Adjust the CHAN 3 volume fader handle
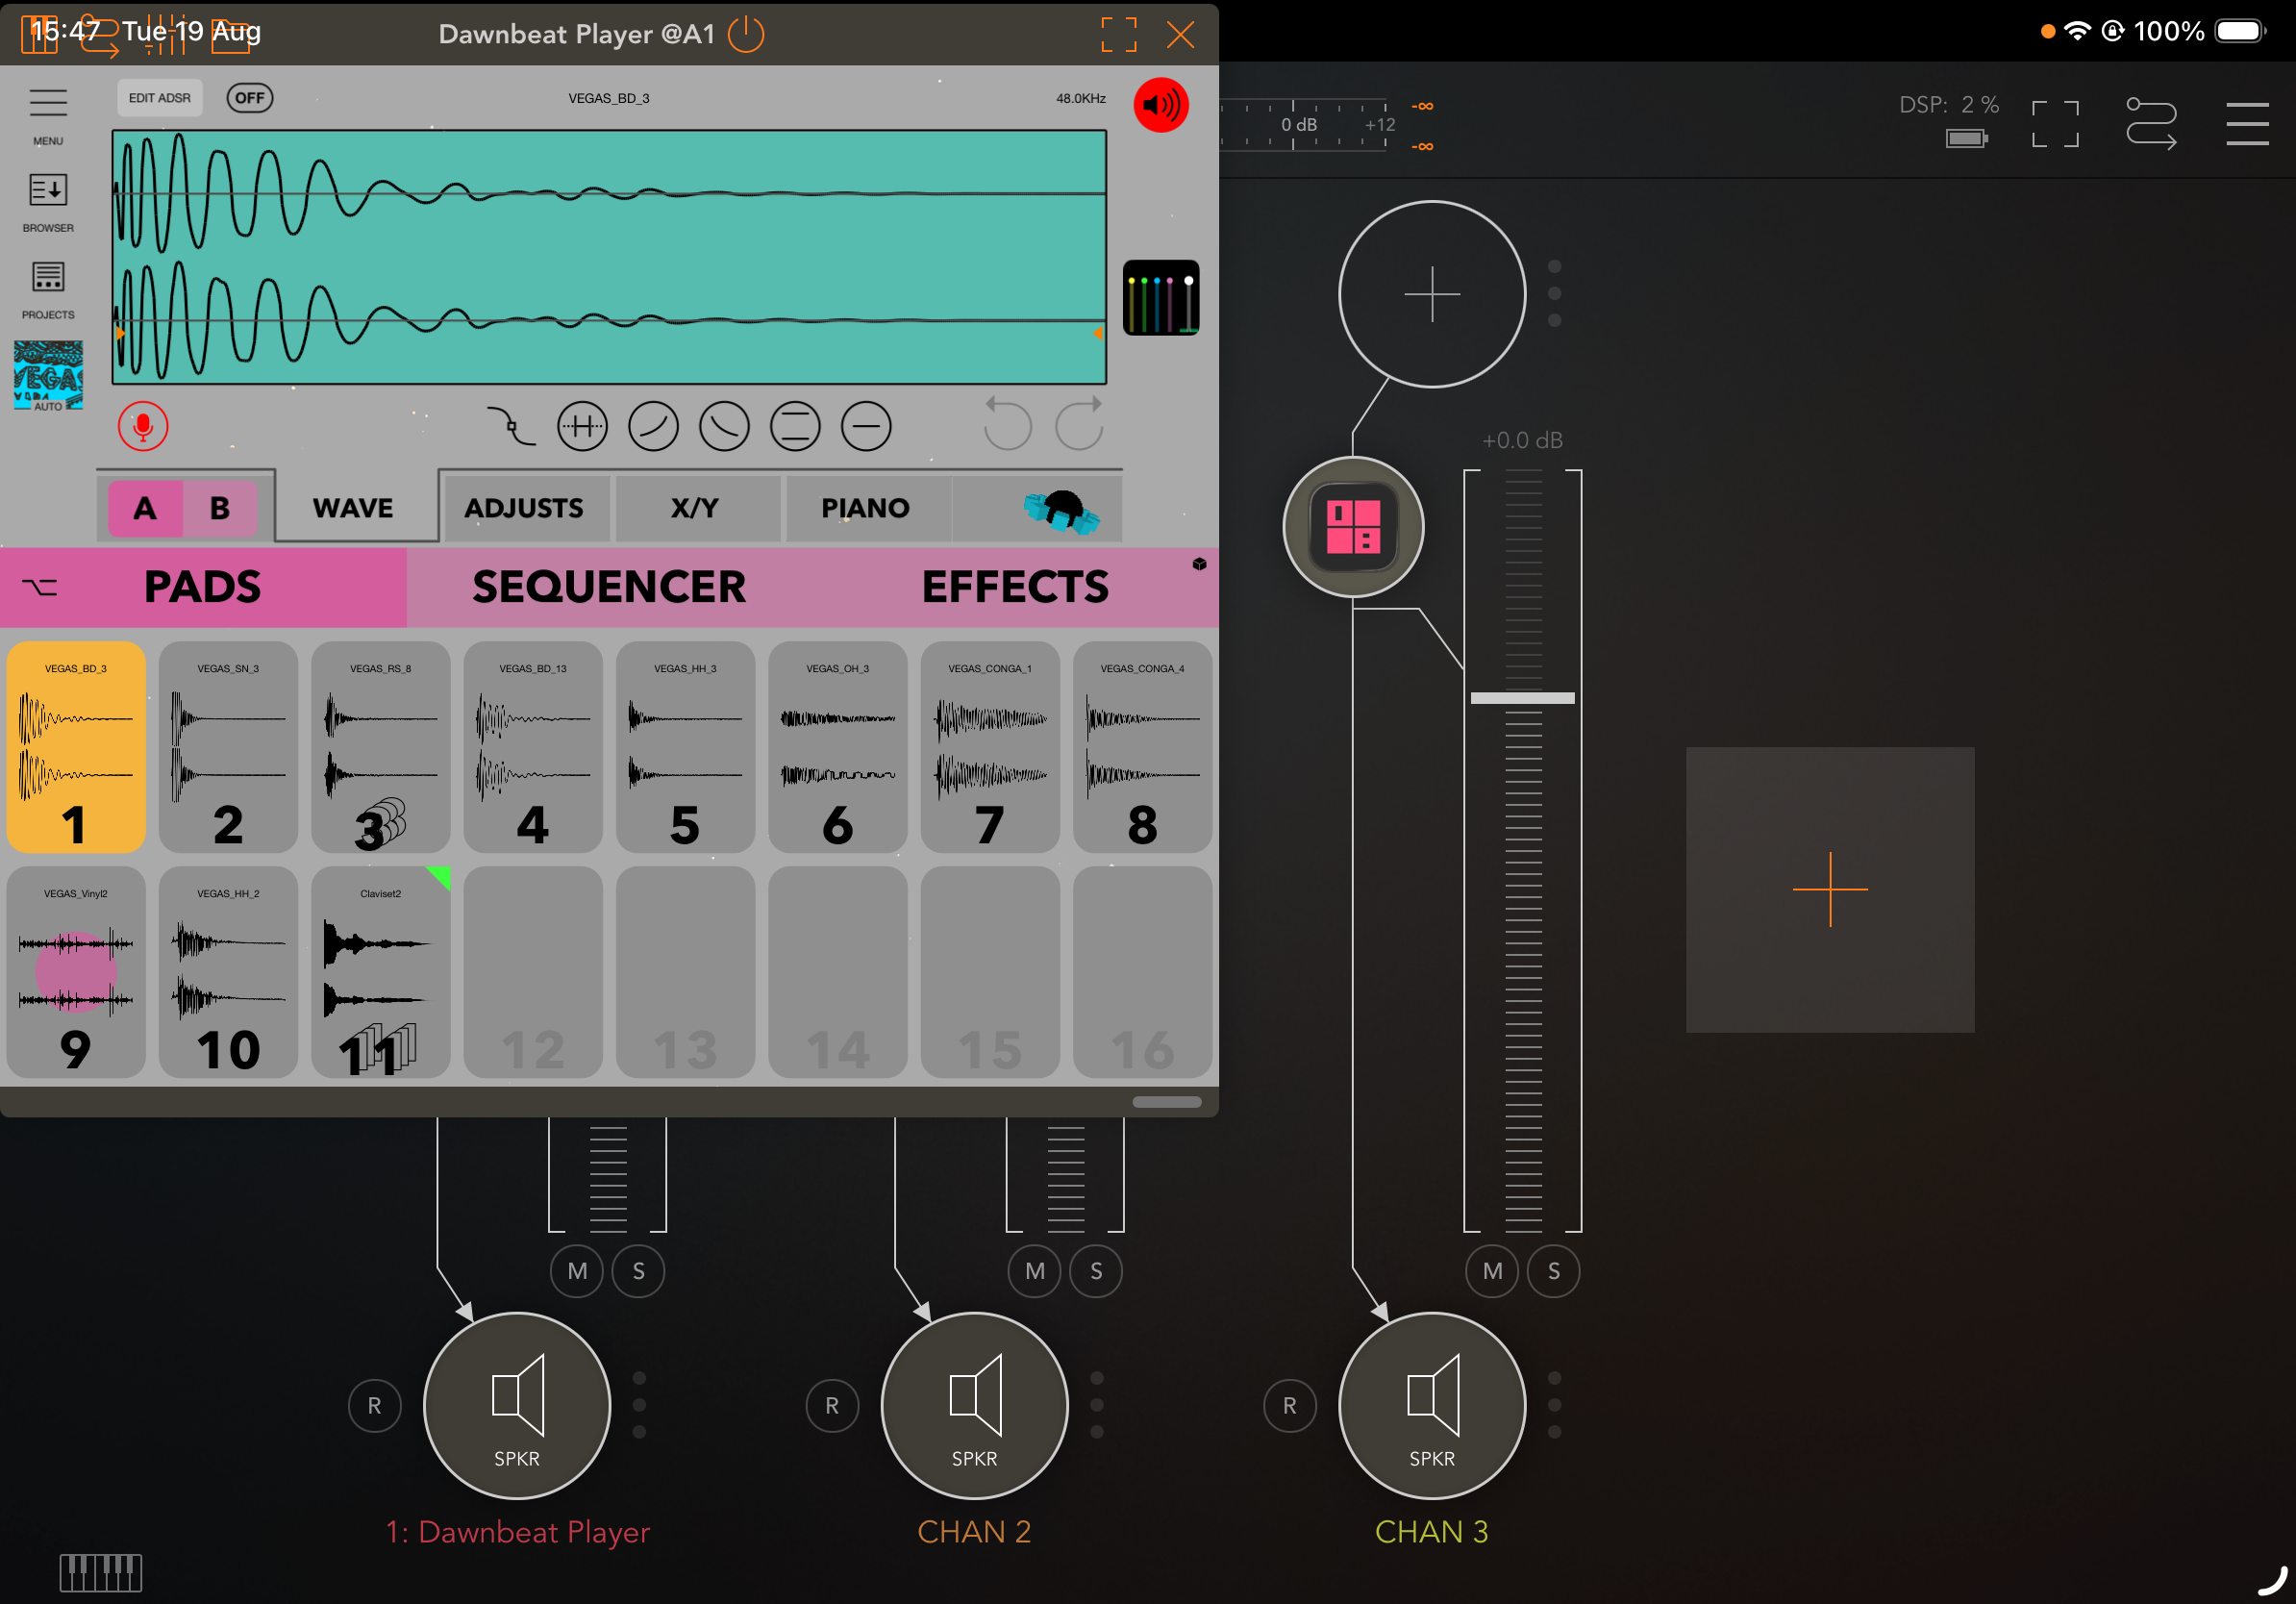 [x=1522, y=698]
